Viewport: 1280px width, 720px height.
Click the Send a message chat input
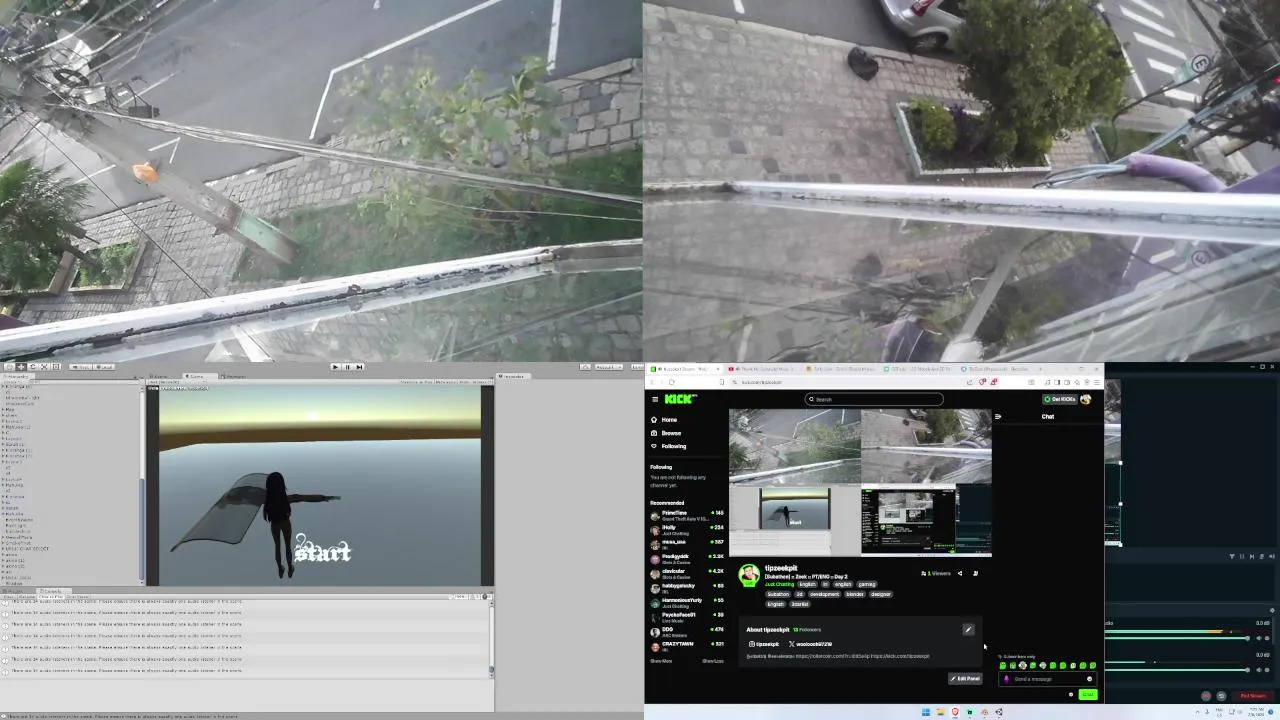[1048, 679]
